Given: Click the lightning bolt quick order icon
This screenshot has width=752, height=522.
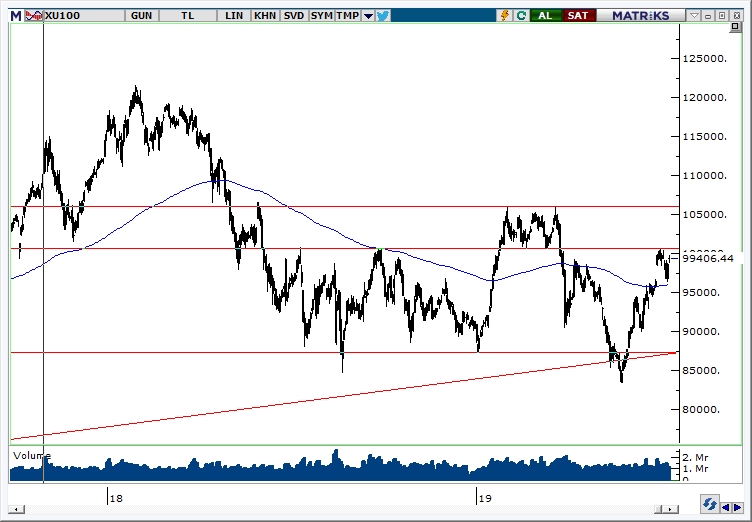Looking at the screenshot, I should (505, 16).
